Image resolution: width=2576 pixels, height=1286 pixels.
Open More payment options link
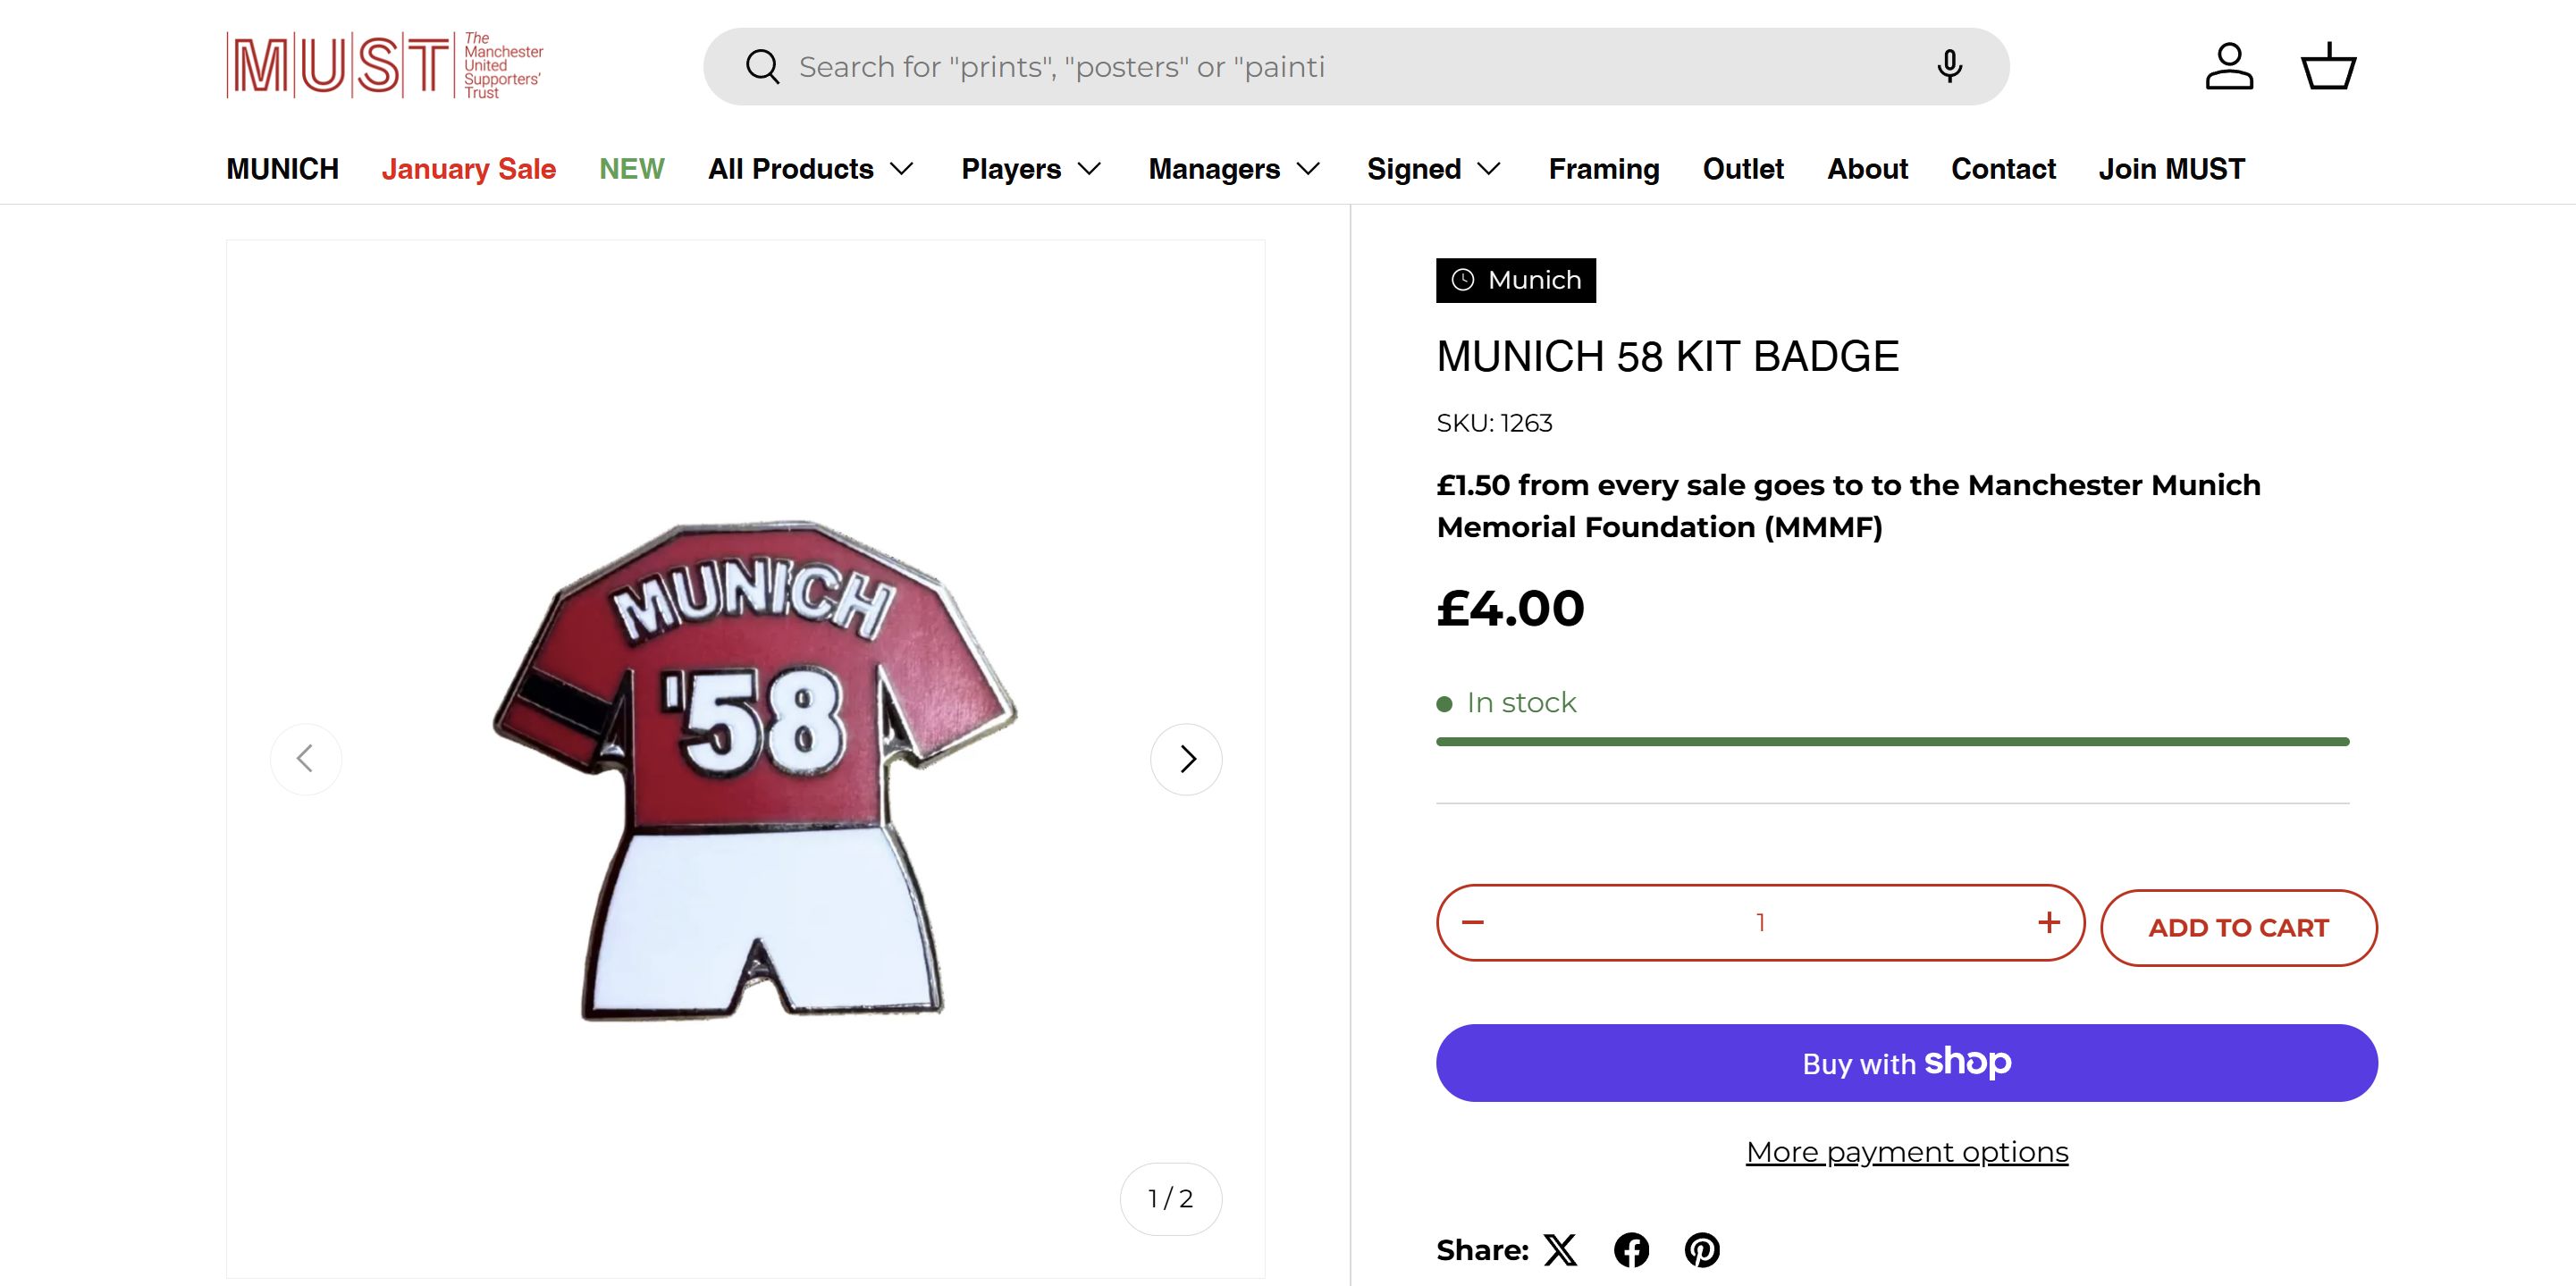[1907, 1152]
